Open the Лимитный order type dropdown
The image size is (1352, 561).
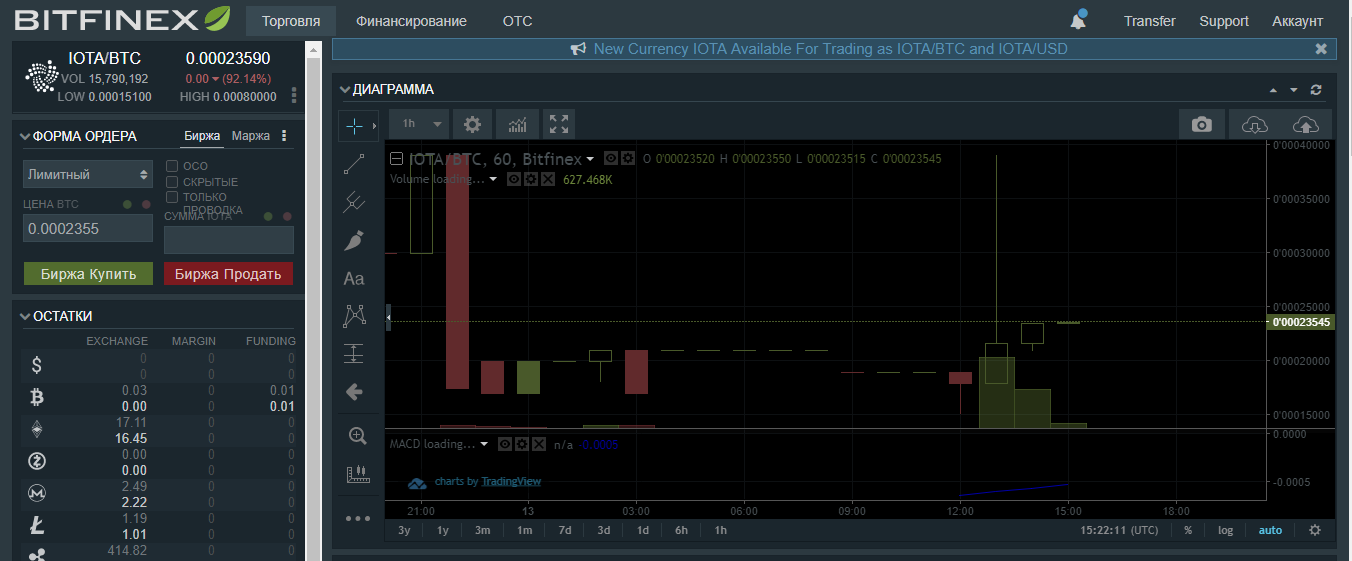tap(88, 174)
